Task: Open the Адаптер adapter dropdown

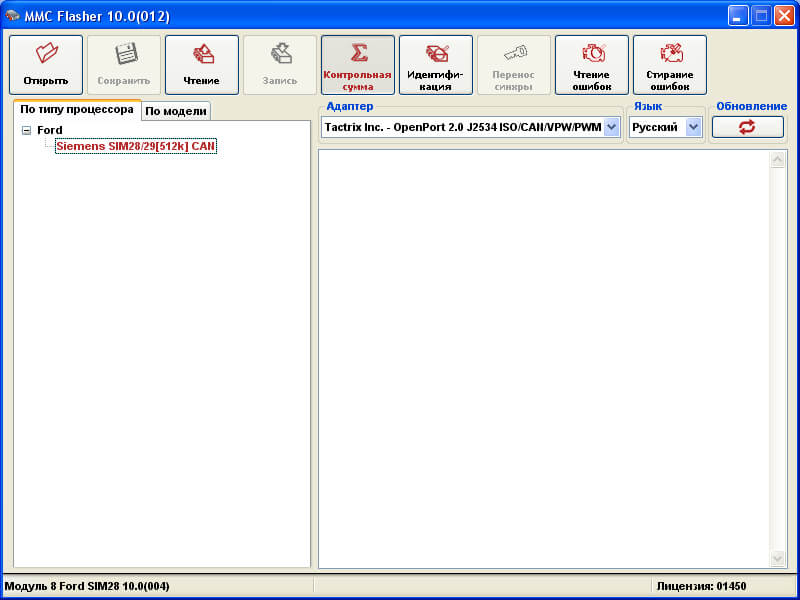Action: 612,127
